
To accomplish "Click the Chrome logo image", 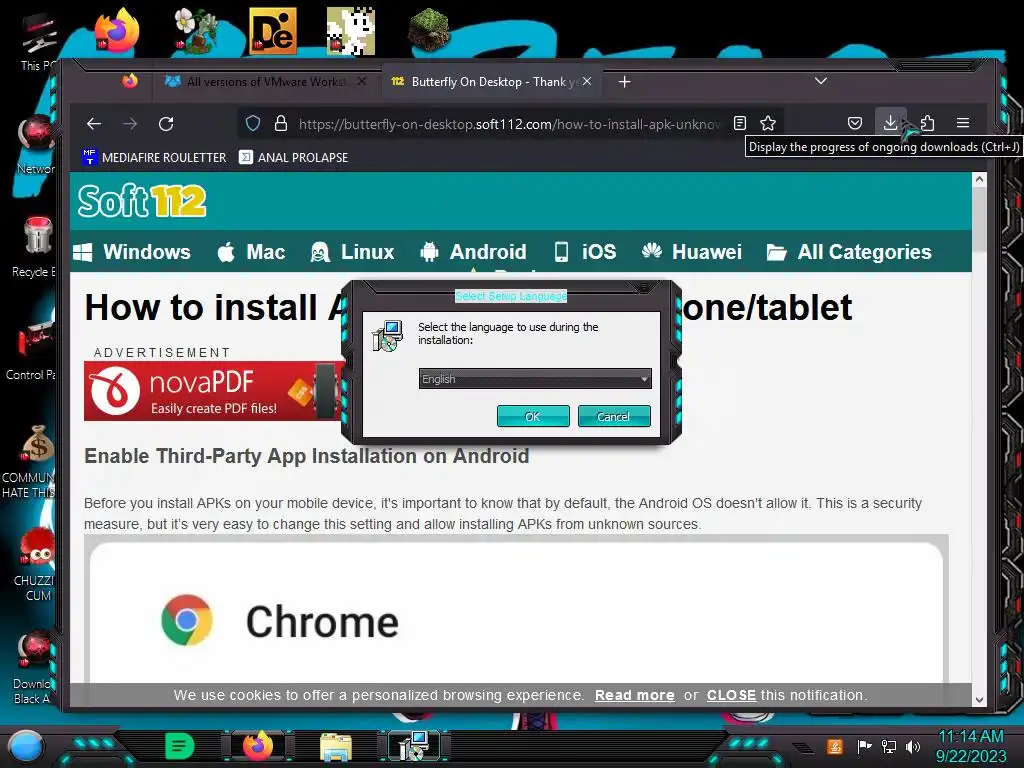I will [x=187, y=620].
